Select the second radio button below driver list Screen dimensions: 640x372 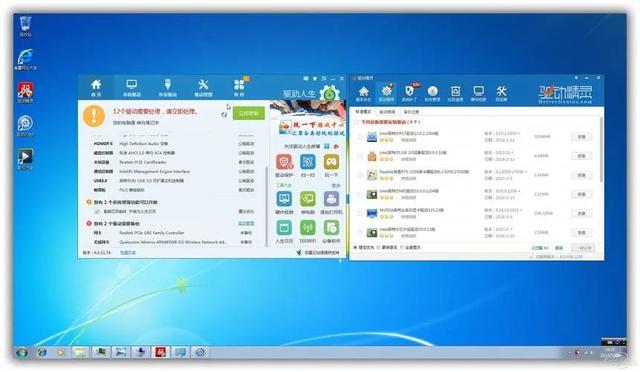point(379,247)
